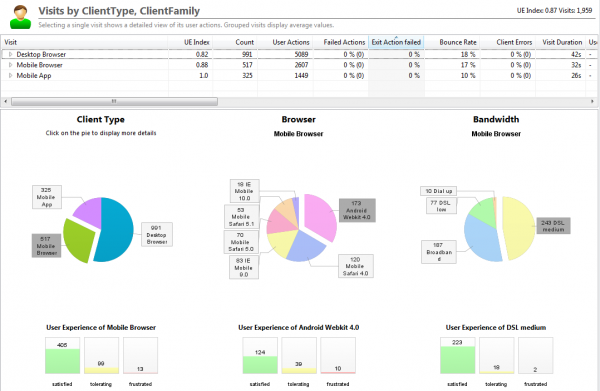Click the scrollbar's left arrow
600x391 pixels.
click(x=5, y=101)
